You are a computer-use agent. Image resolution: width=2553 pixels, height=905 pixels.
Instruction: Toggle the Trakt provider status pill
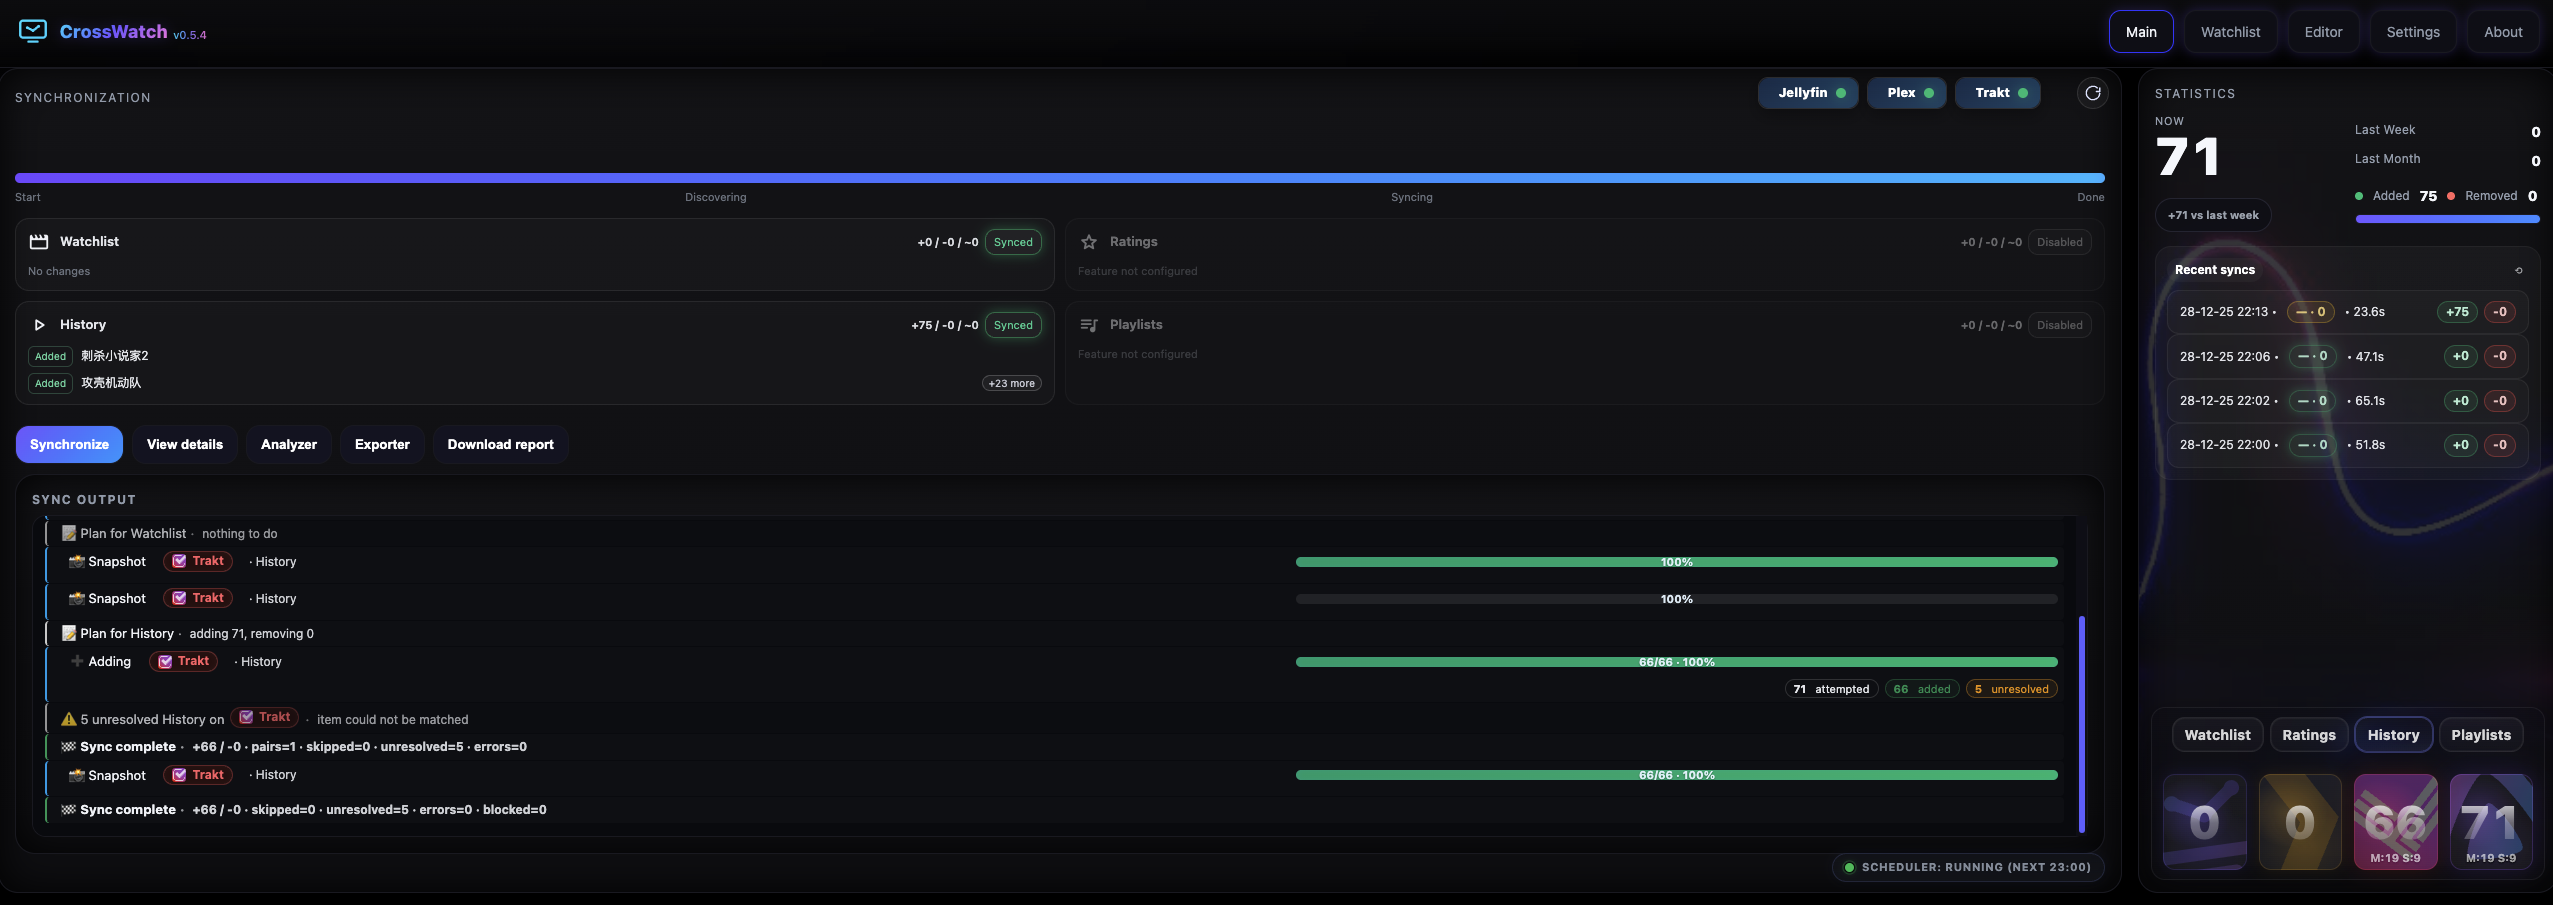tap(1998, 93)
